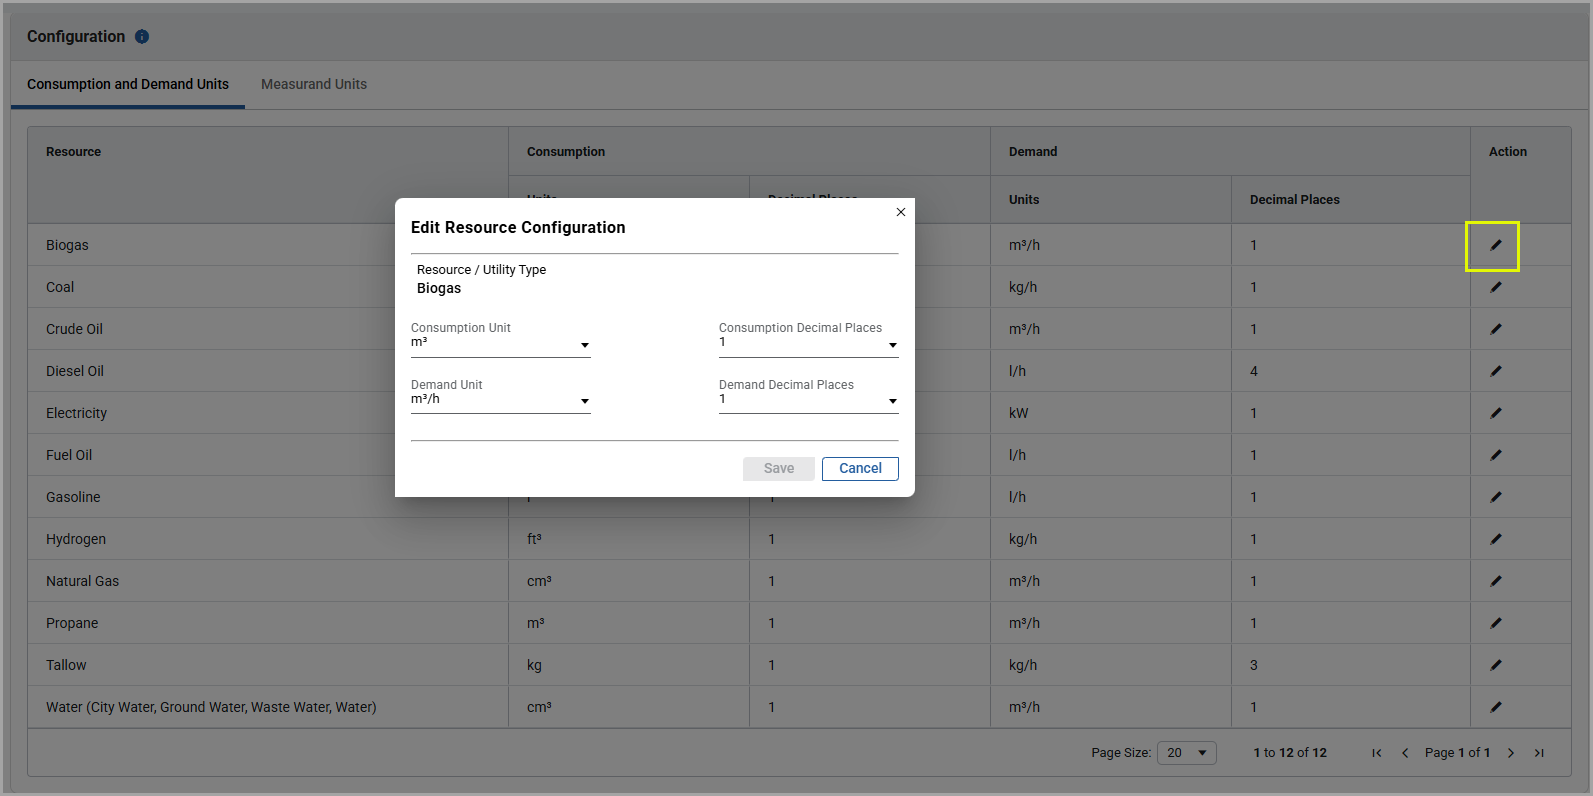
Task: Click demand decimal value 3 for Tallow
Action: coord(1254,665)
